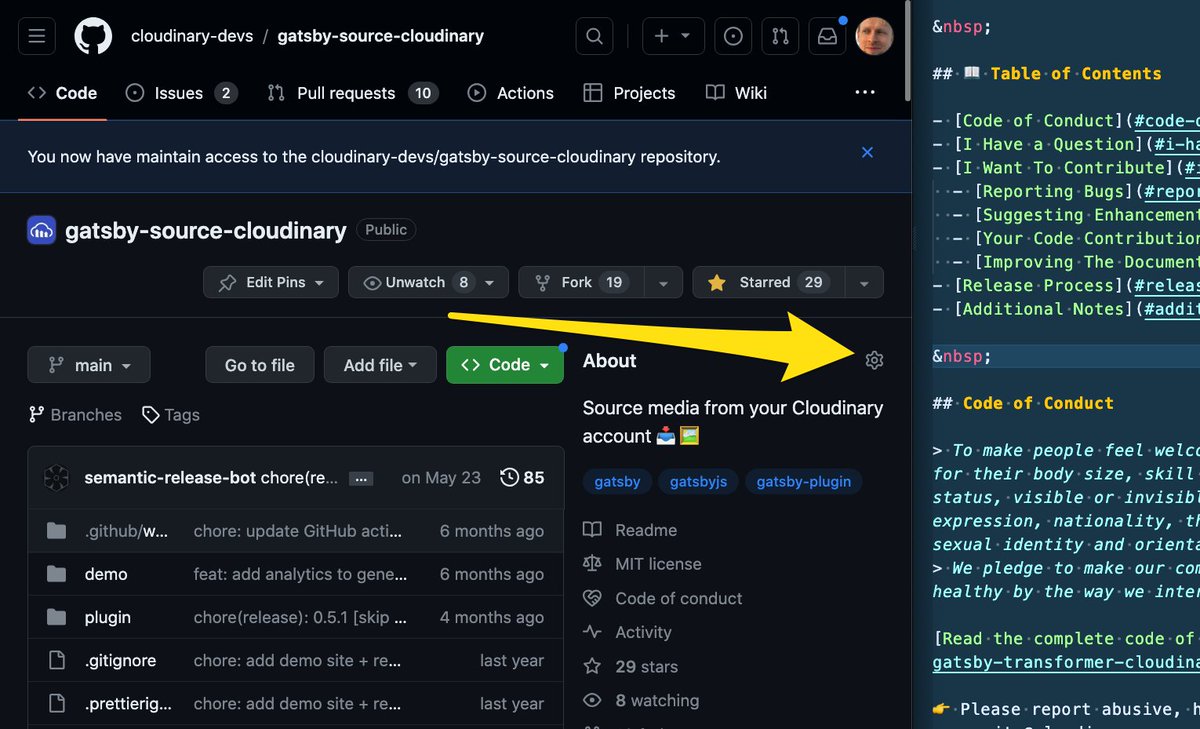The image size is (1200, 729).
Task: Open the green Code dropdown button
Action: click(505, 365)
